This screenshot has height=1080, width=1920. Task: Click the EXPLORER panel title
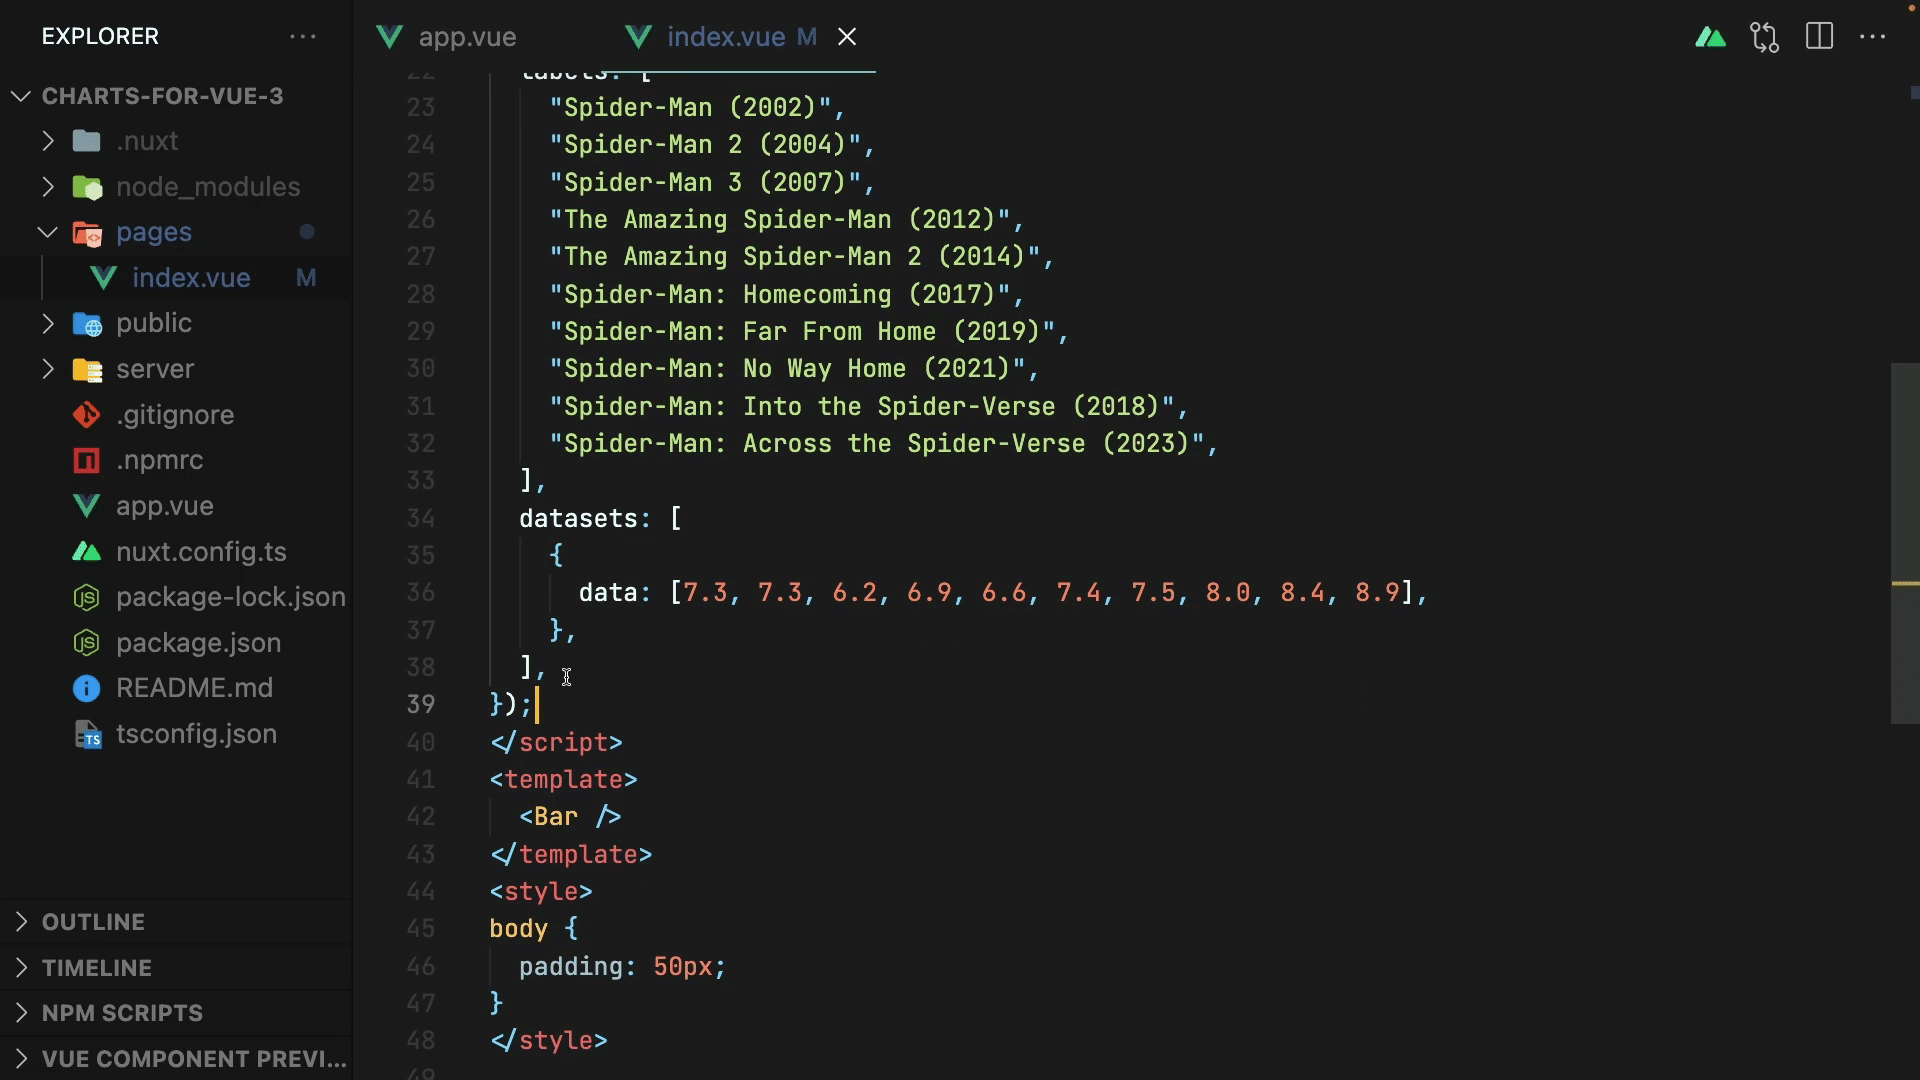100,37
